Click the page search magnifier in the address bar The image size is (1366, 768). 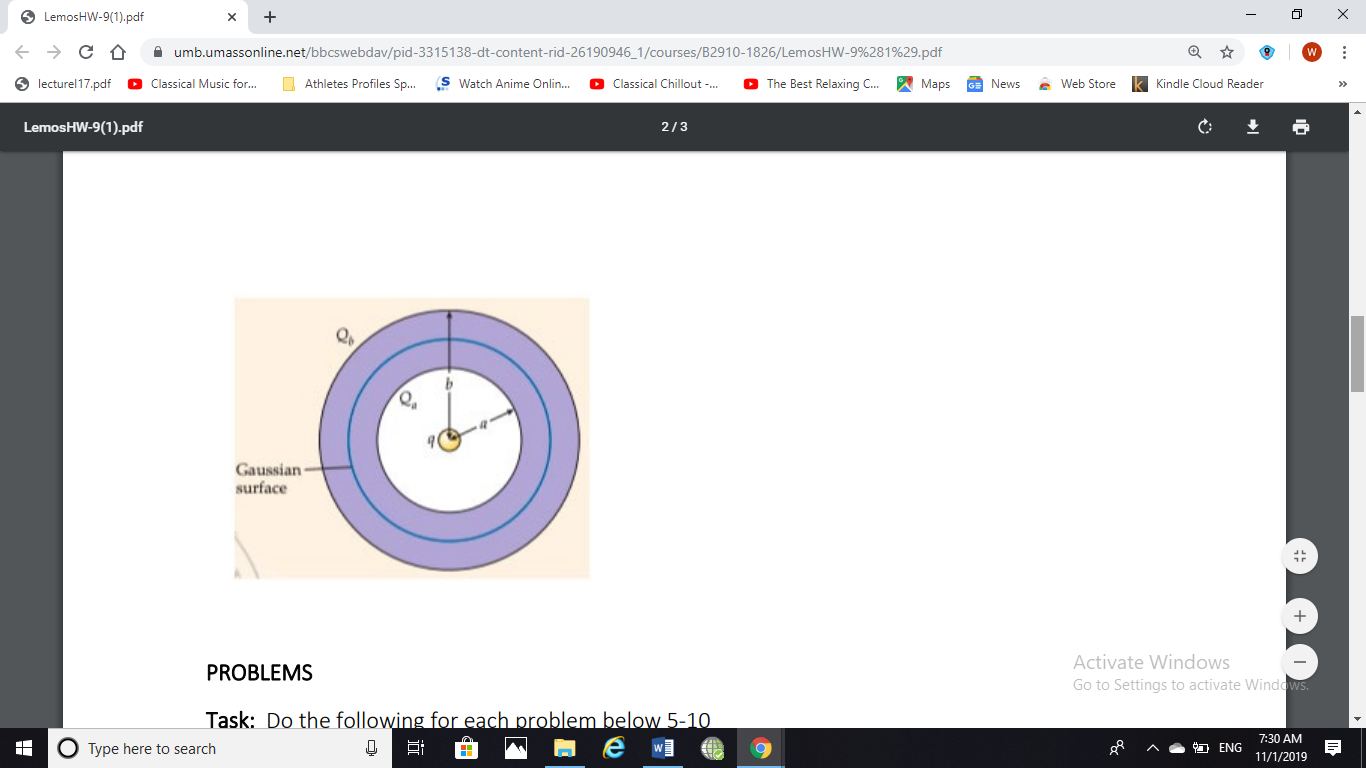[1196, 51]
